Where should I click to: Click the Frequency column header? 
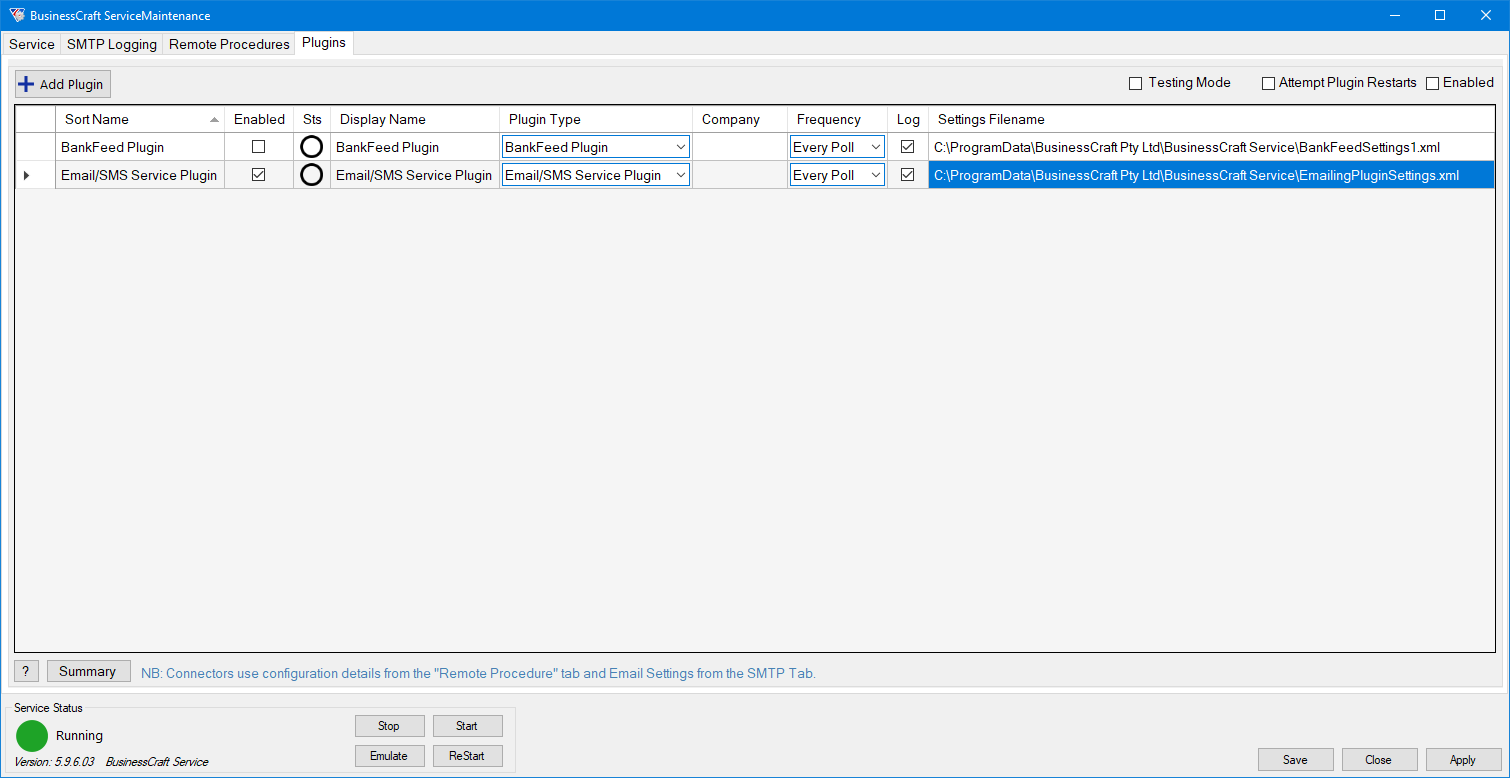(x=837, y=119)
